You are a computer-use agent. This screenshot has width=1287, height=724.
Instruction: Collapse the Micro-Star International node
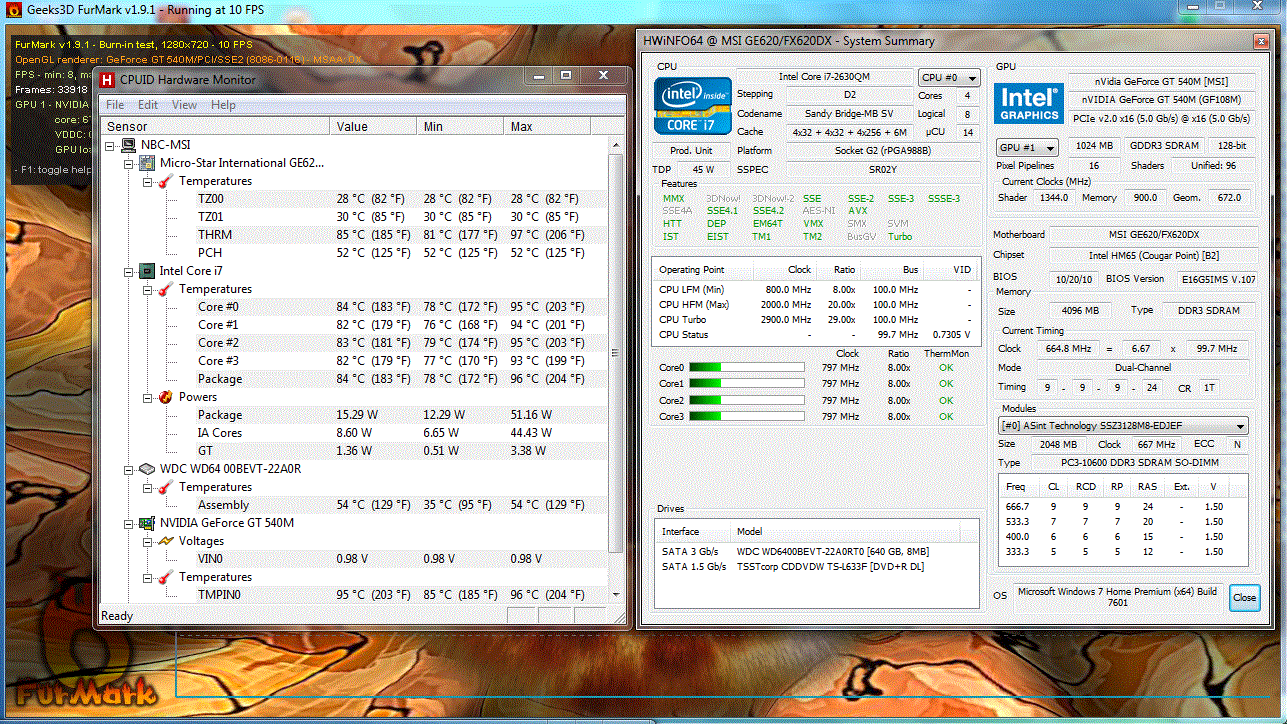pos(129,163)
